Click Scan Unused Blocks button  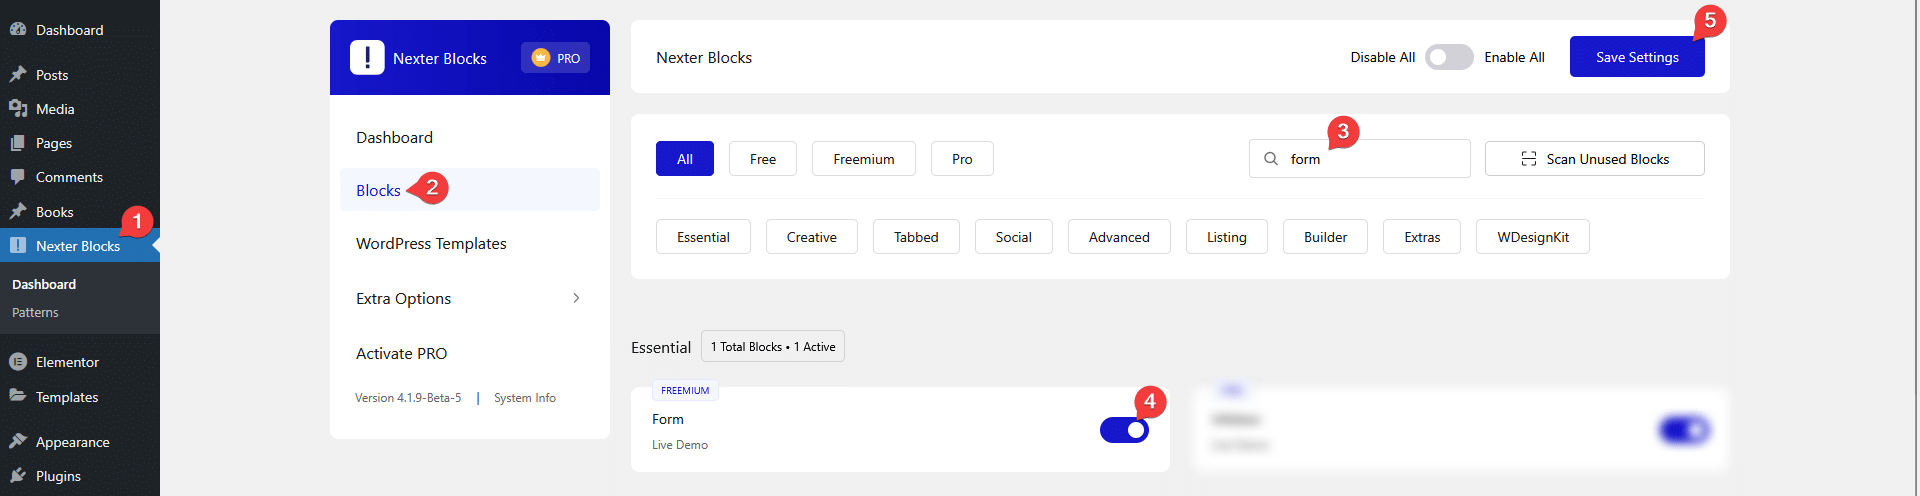point(1594,159)
